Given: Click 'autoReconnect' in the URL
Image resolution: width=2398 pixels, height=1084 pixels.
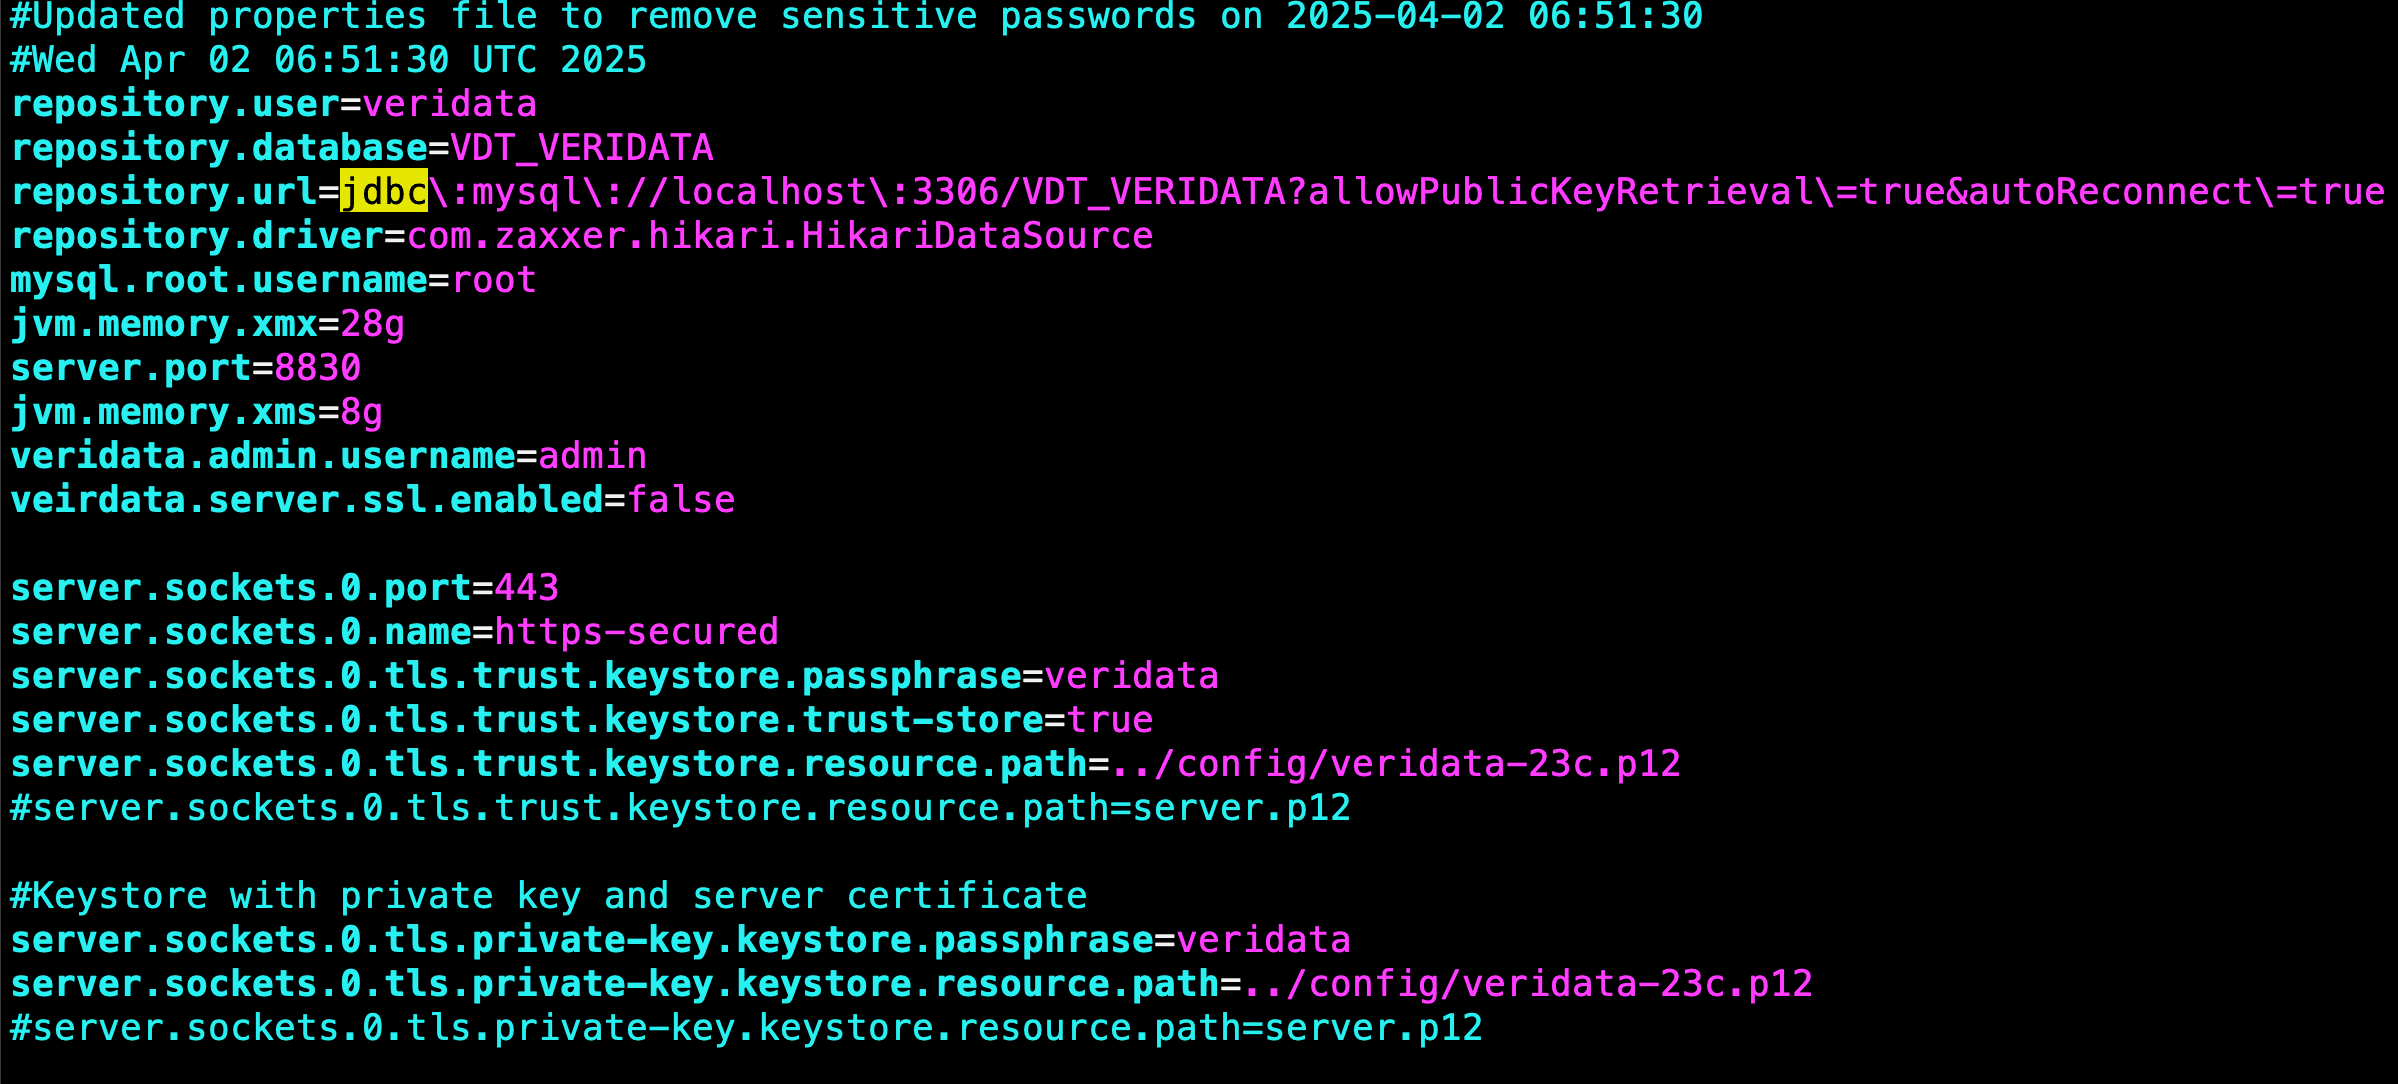Looking at the screenshot, I should coord(2111,191).
